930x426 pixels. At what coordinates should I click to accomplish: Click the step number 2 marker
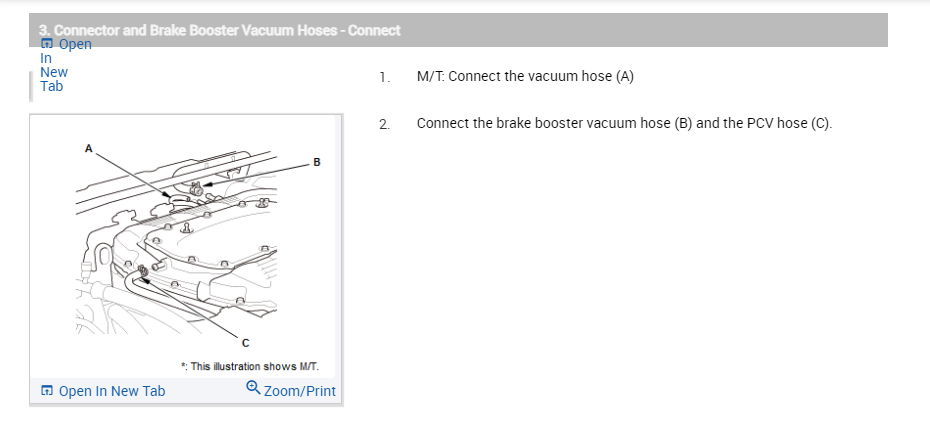384,125
